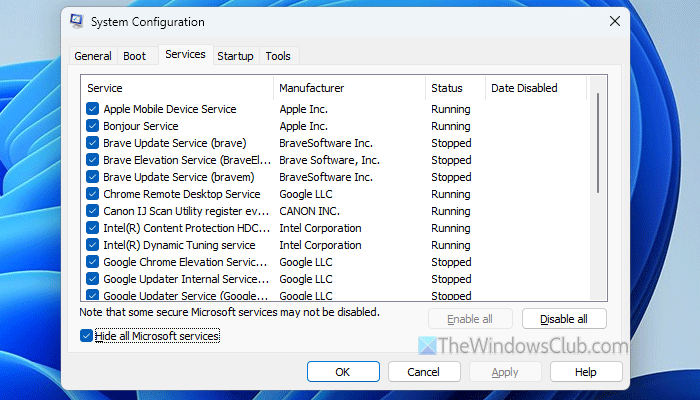Sort by Service column header
700x400 pixels.
(177, 88)
